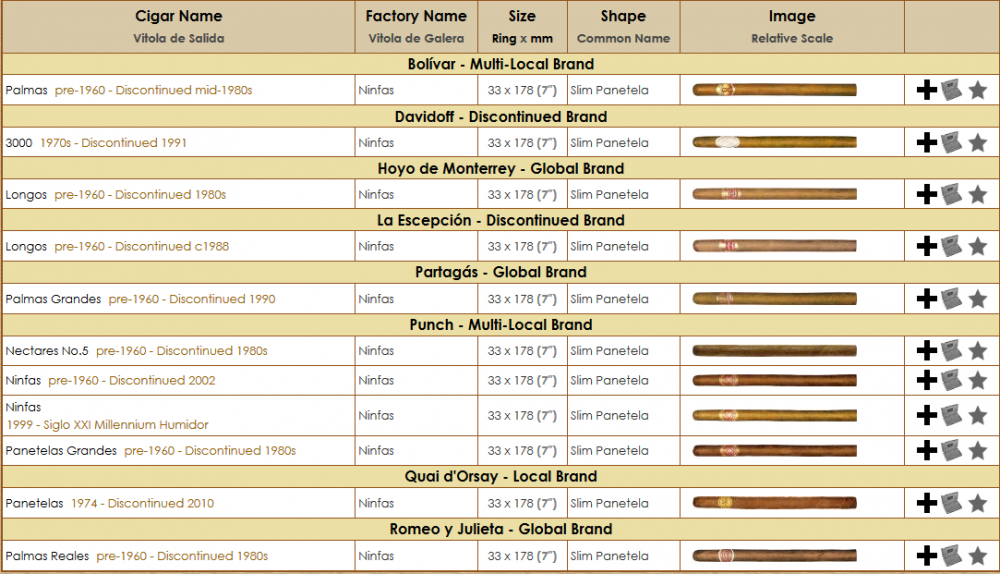
Task: Click the Shape column header
Action: pos(623,26)
